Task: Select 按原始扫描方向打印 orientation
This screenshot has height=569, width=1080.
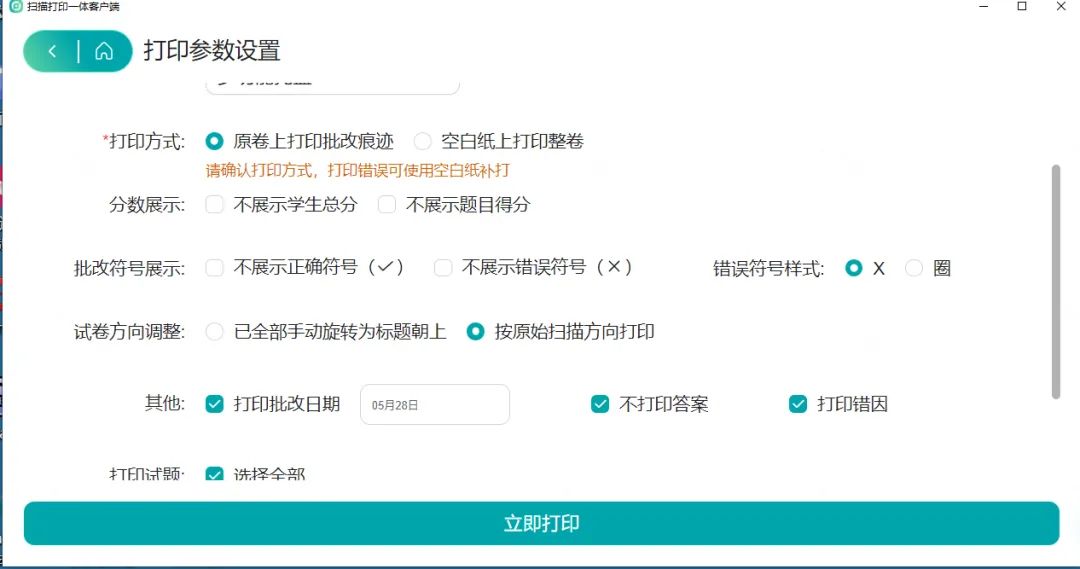Action: [475, 331]
